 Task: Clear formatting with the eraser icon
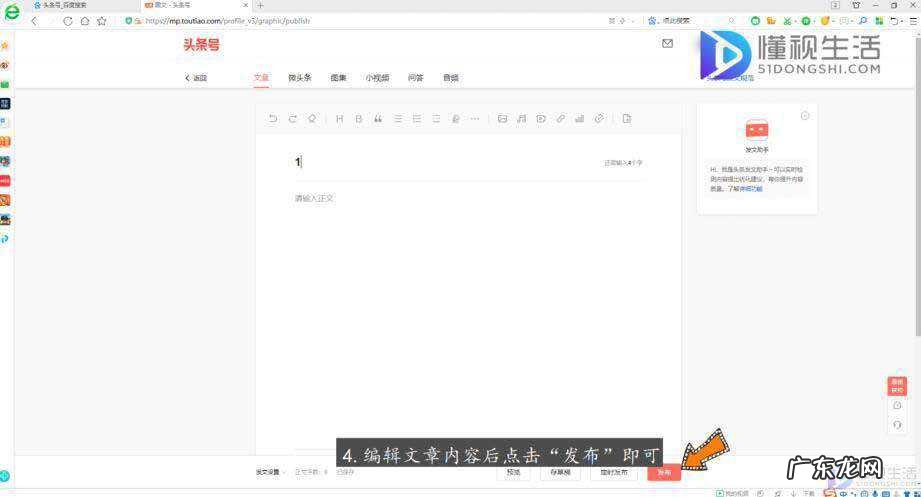(312, 119)
